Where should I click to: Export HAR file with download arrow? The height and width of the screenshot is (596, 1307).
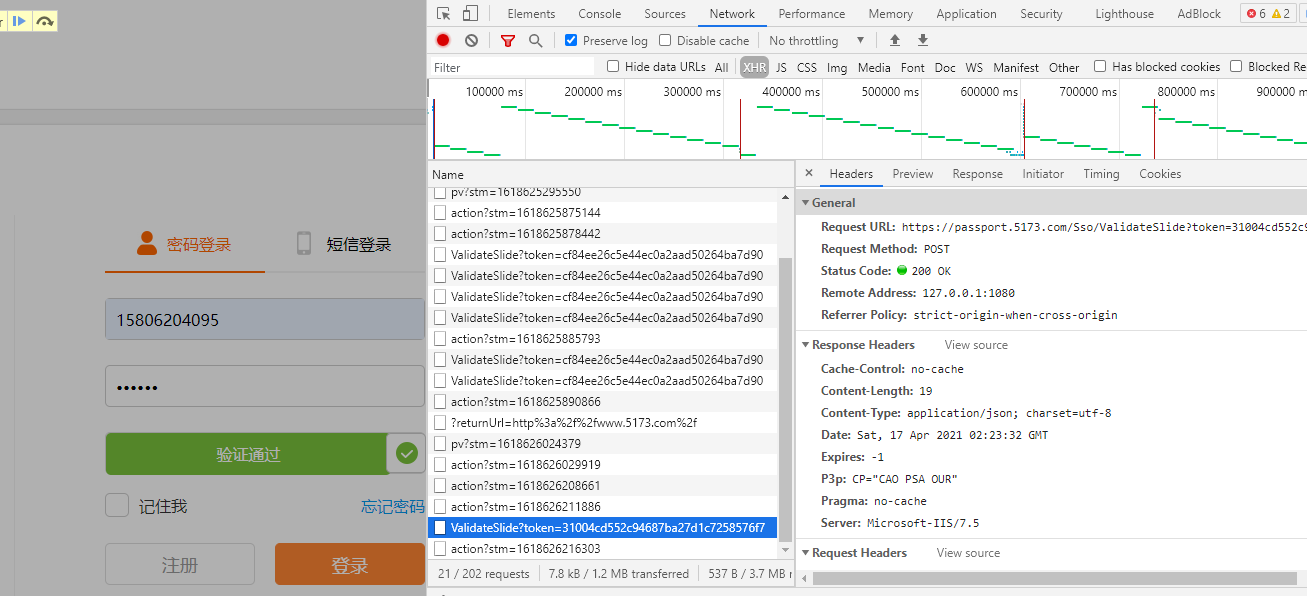click(x=923, y=40)
